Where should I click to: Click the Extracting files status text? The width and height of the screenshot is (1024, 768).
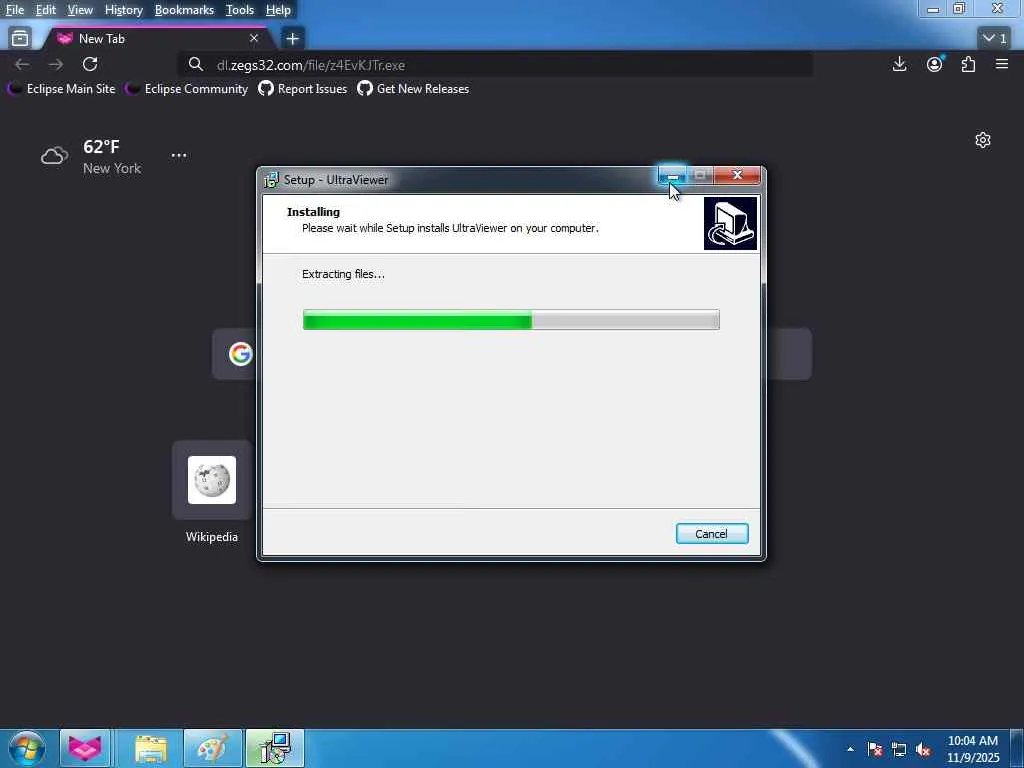click(x=344, y=274)
